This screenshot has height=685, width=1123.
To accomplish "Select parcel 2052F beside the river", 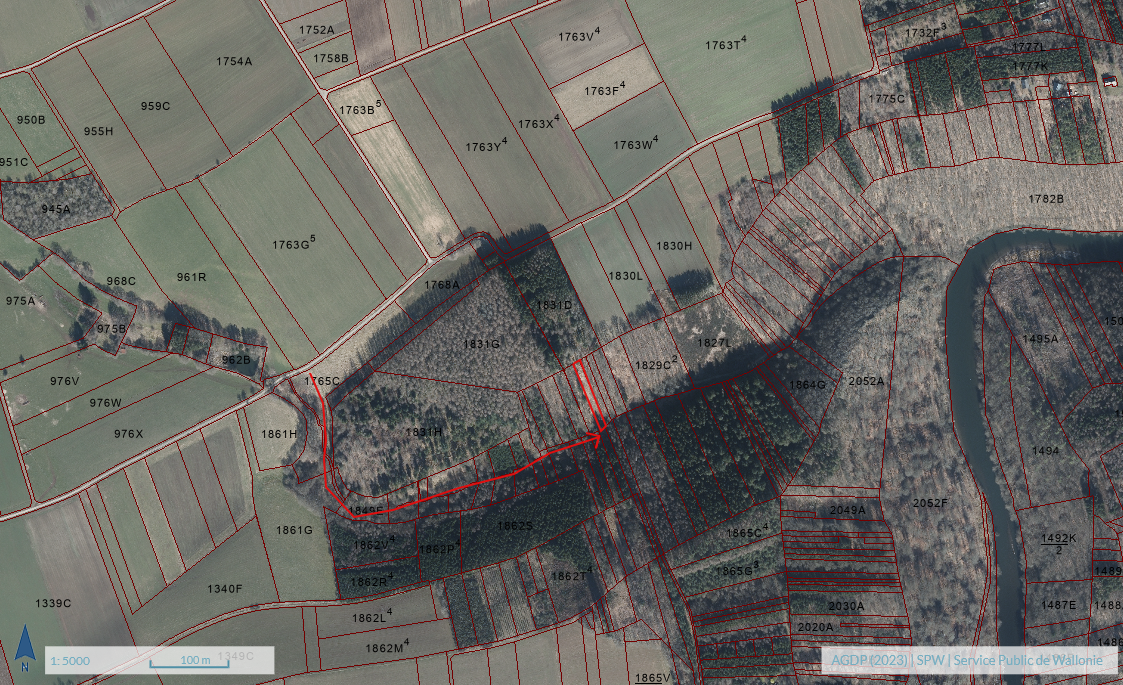I will point(930,503).
